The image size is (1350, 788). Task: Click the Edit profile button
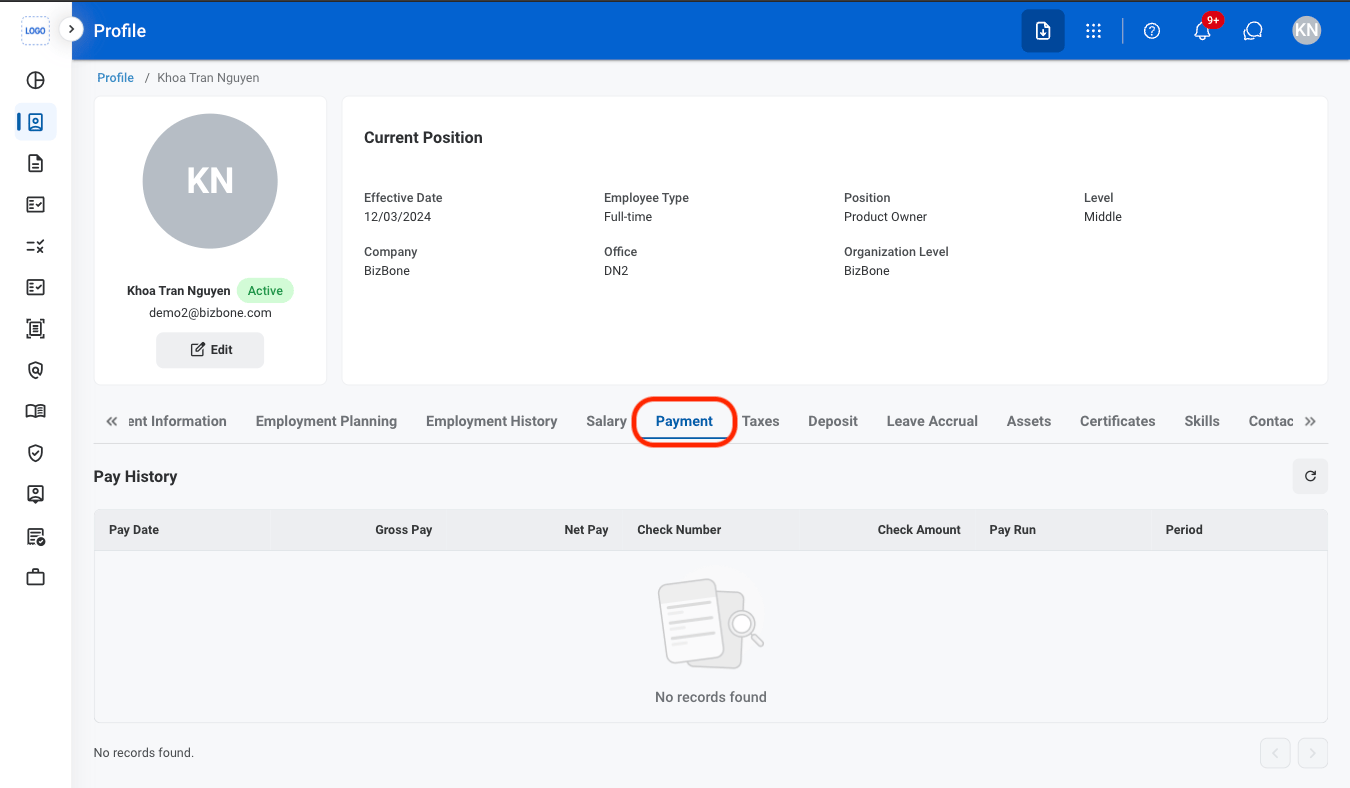click(210, 350)
